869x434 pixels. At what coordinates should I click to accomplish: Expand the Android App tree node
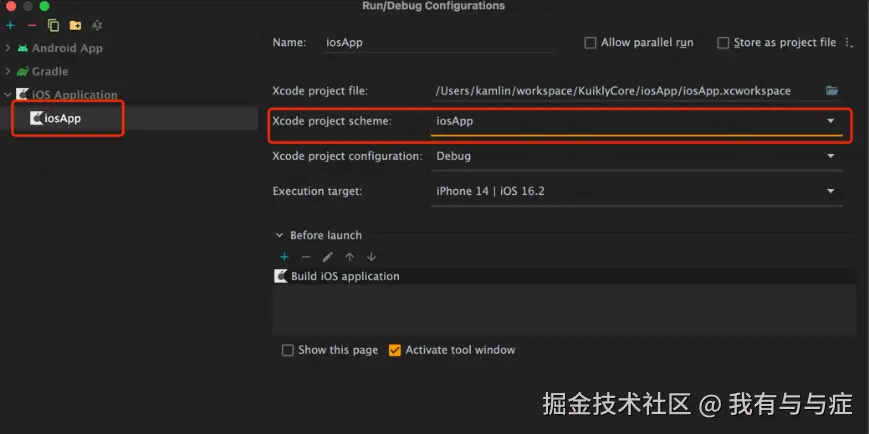click(8, 48)
